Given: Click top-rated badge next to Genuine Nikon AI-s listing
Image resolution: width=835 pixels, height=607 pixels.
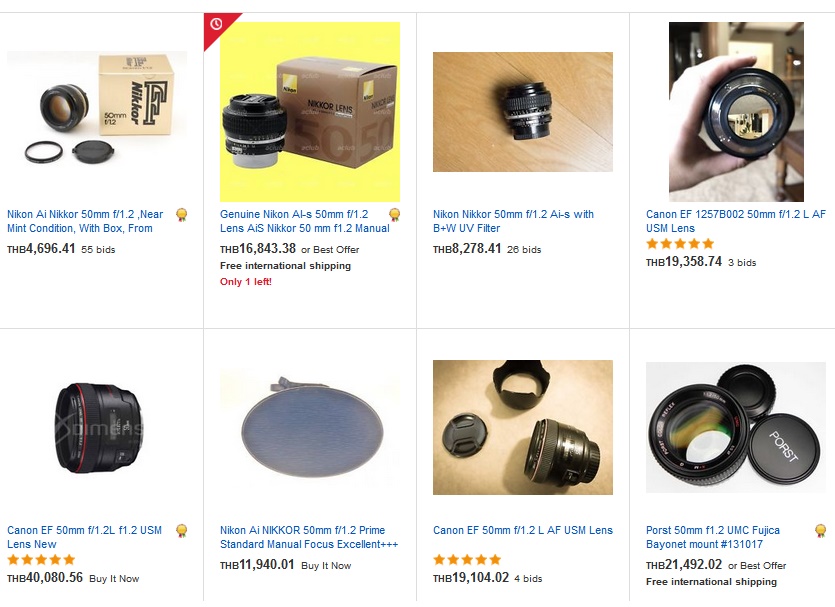Looking at the screenshot, I should 395,215.
